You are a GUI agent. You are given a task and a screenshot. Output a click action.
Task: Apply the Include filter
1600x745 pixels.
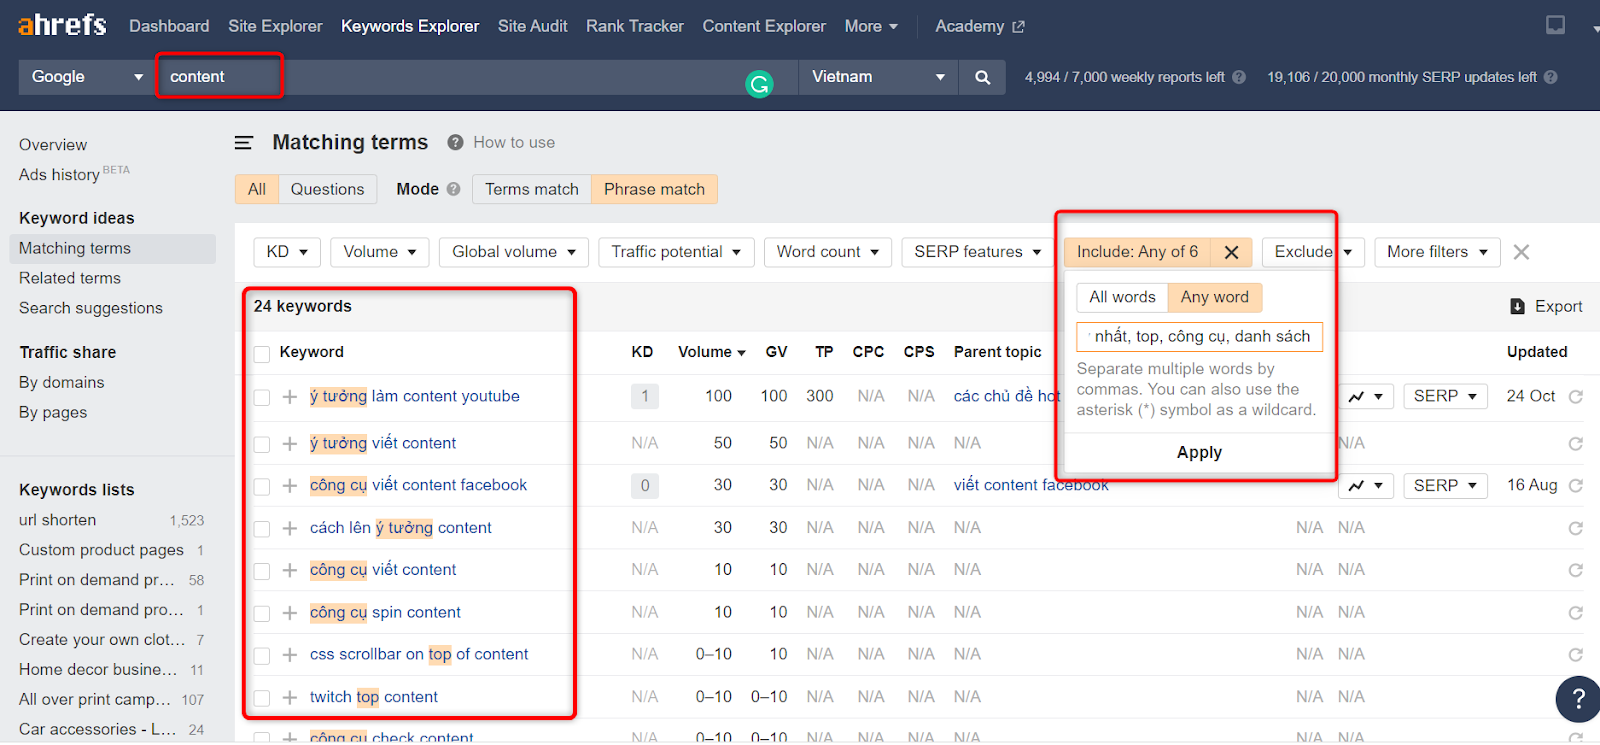tap(1199, 453)
